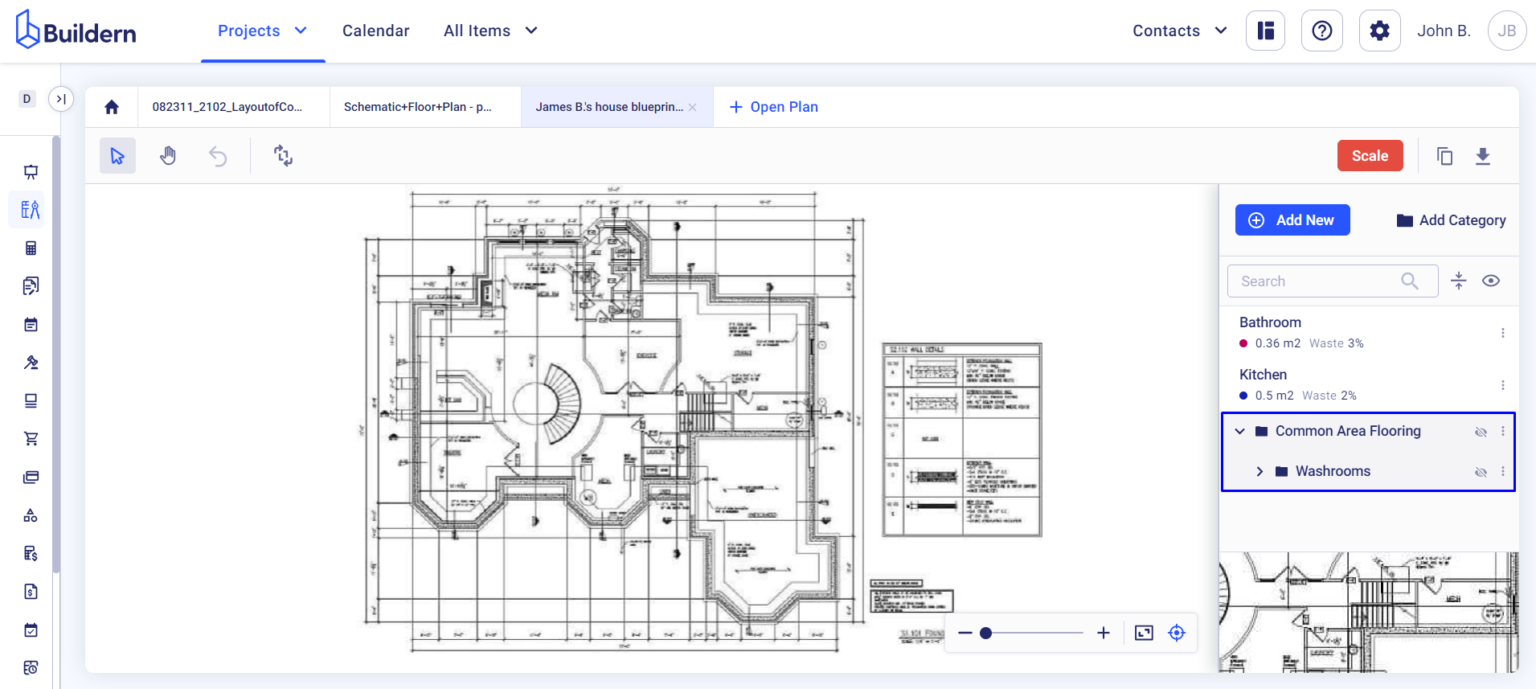
Task: Click the rotate plan icon
Action: click(x=283, y=156)
